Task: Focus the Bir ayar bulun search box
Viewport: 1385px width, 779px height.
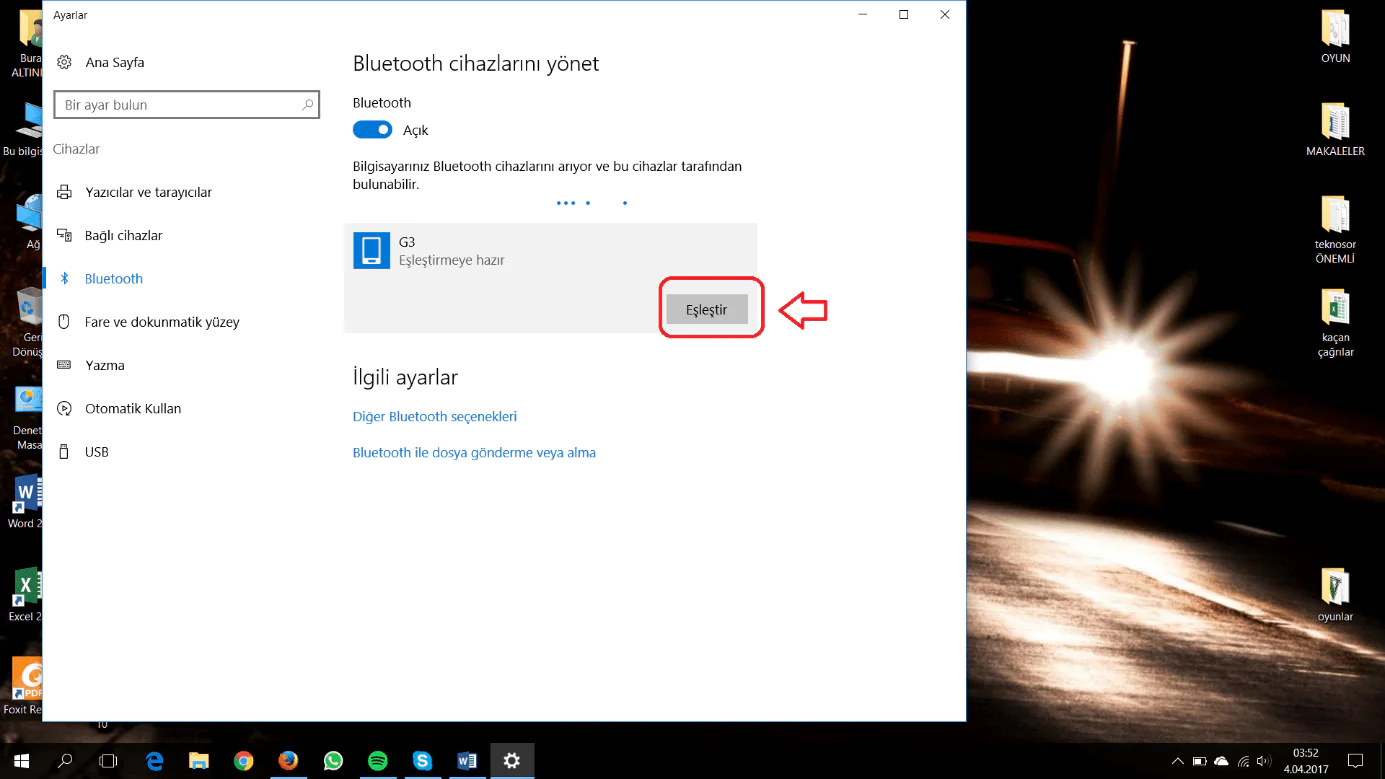Action: point(186,105)
